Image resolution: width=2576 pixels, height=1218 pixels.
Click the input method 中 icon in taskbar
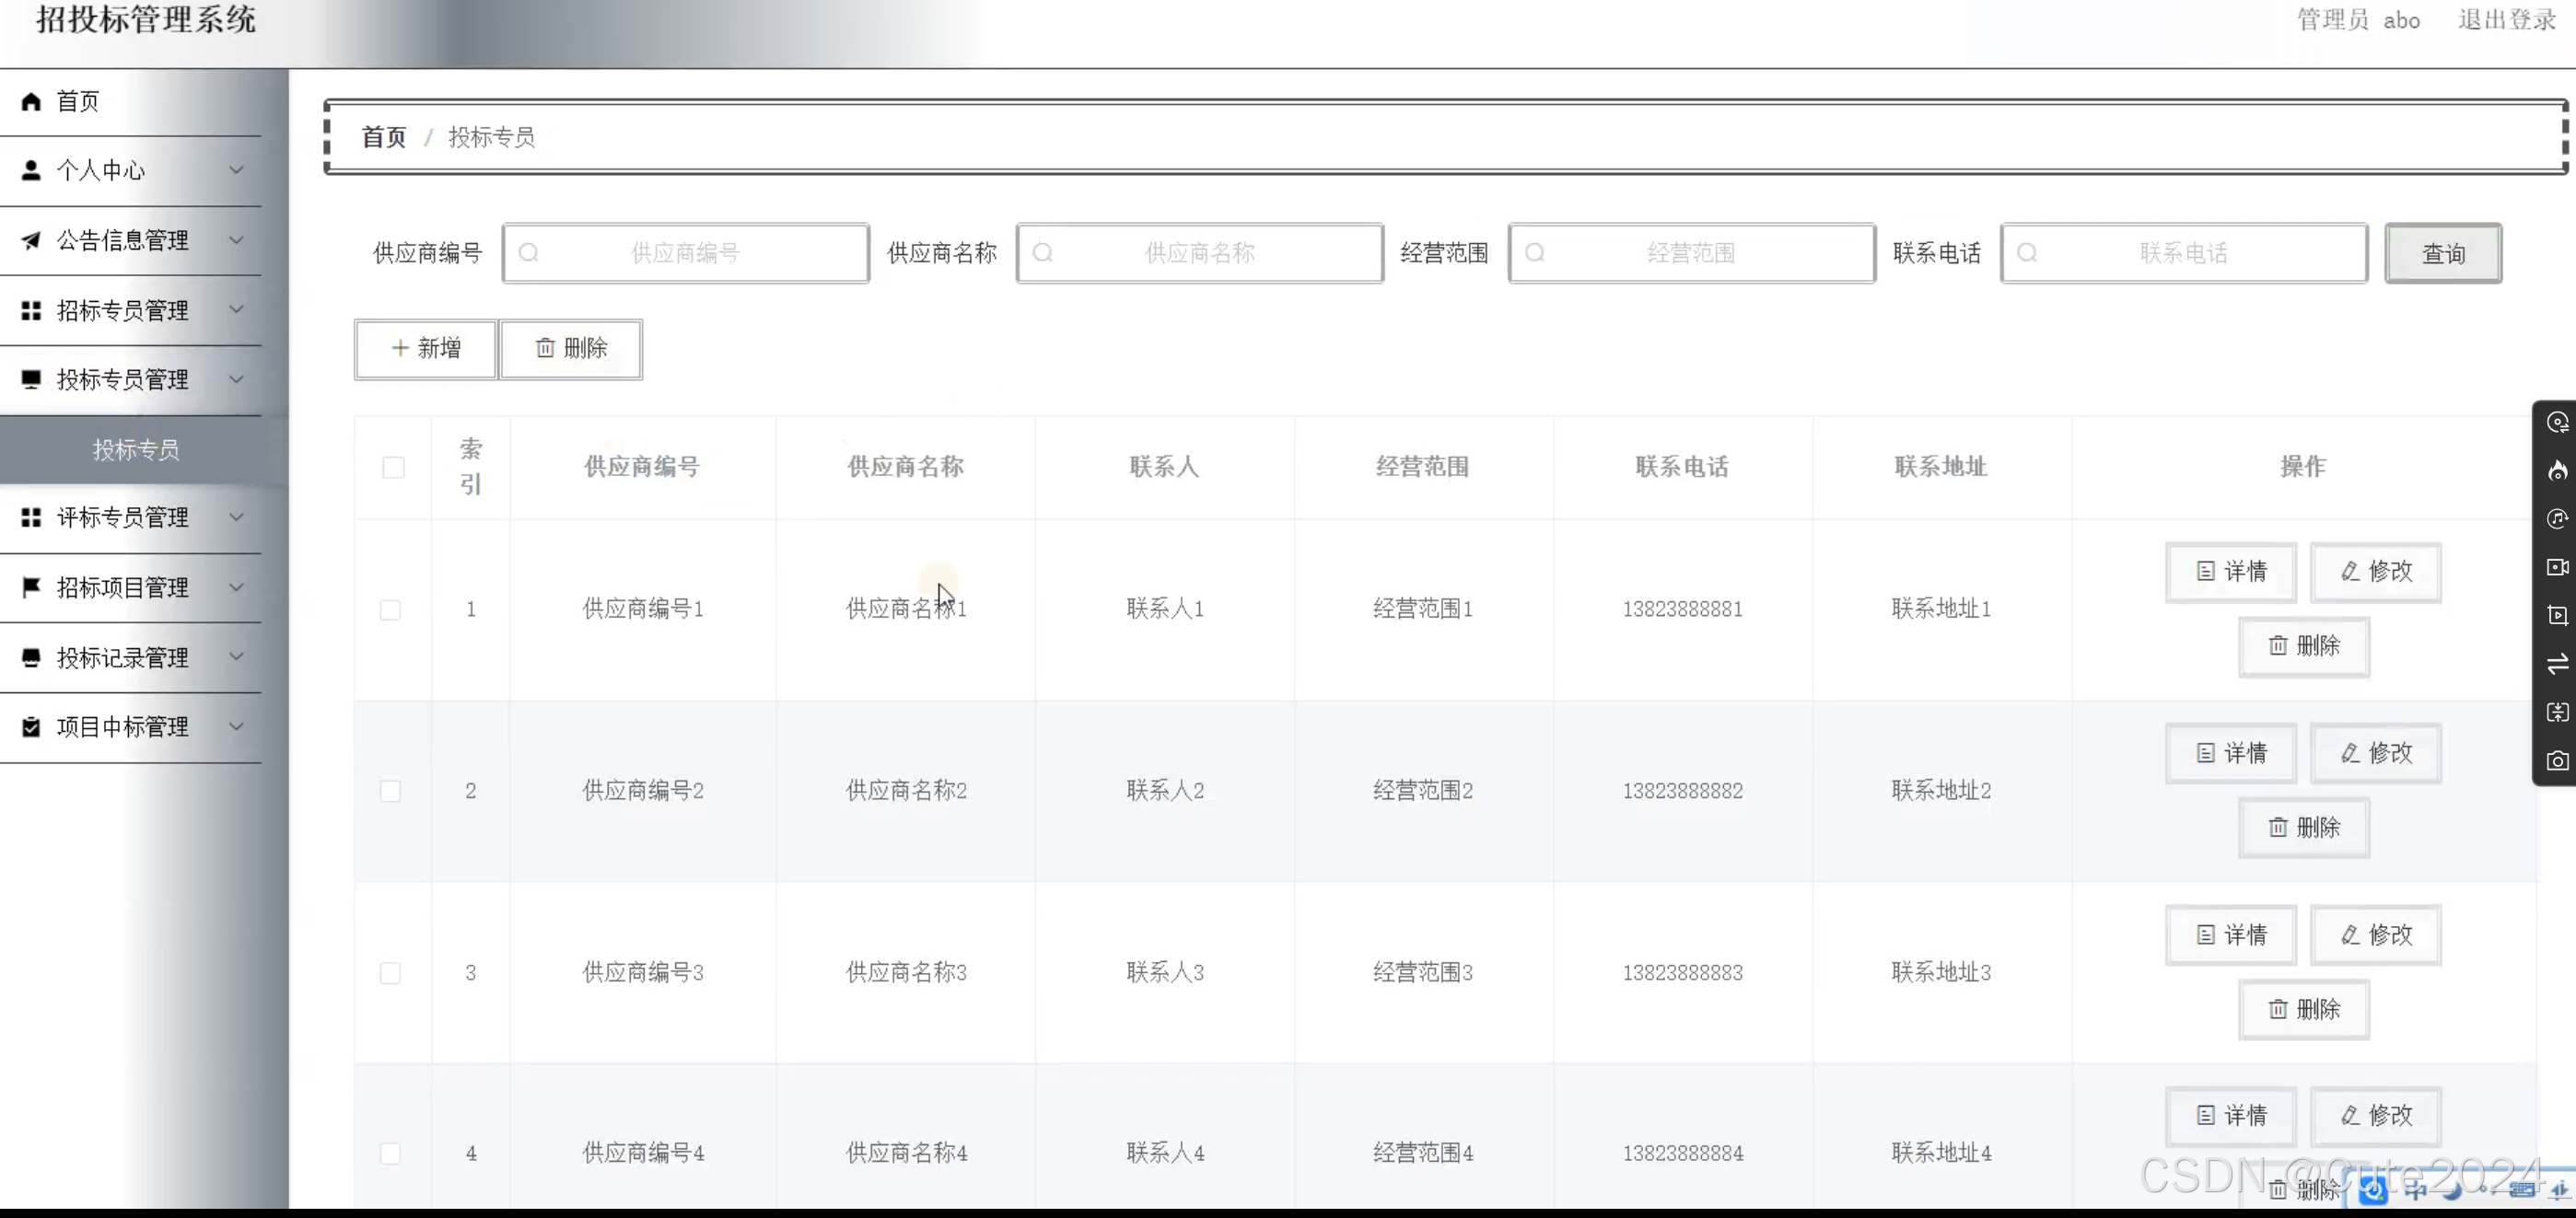pyautogui.click(x=2415, y=1191)
